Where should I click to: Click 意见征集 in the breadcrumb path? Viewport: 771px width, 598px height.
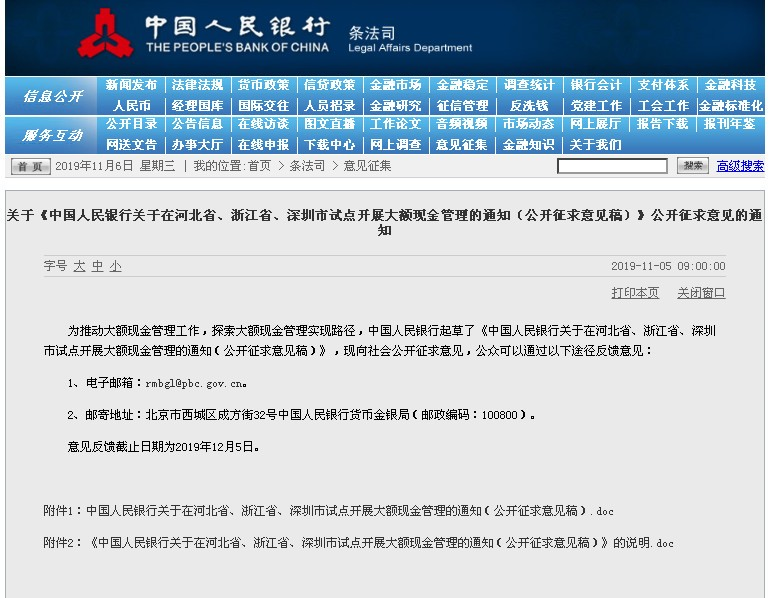[x=367, y=166]
